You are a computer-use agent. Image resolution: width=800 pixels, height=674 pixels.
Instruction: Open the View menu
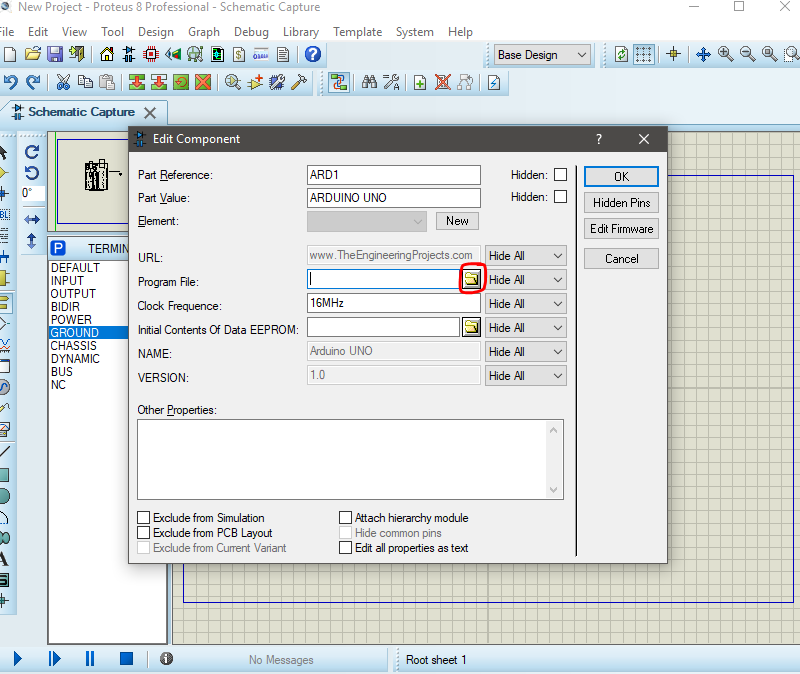tap(74, 32)
